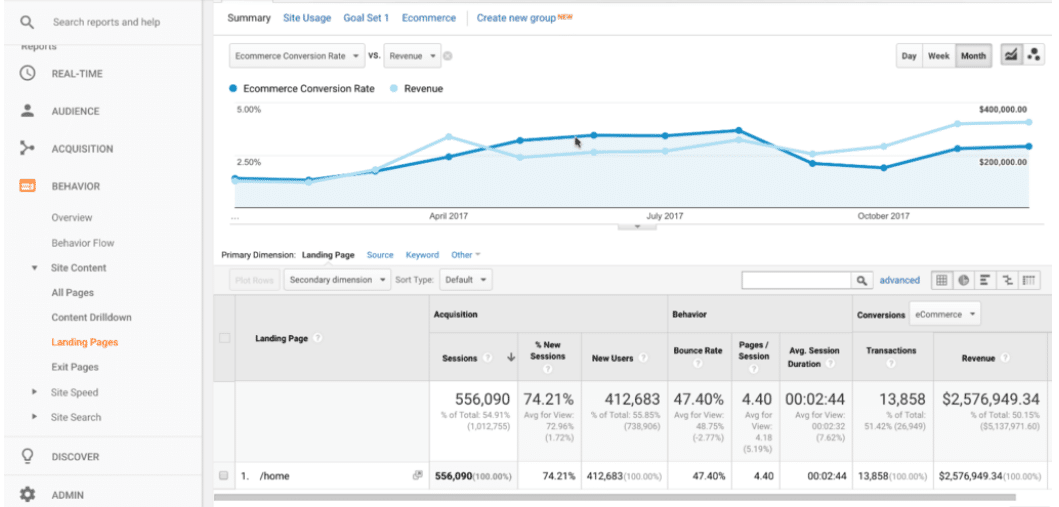Check the /home row checkbox
The width and height of the screenshot is (1059, 507).
224,476
